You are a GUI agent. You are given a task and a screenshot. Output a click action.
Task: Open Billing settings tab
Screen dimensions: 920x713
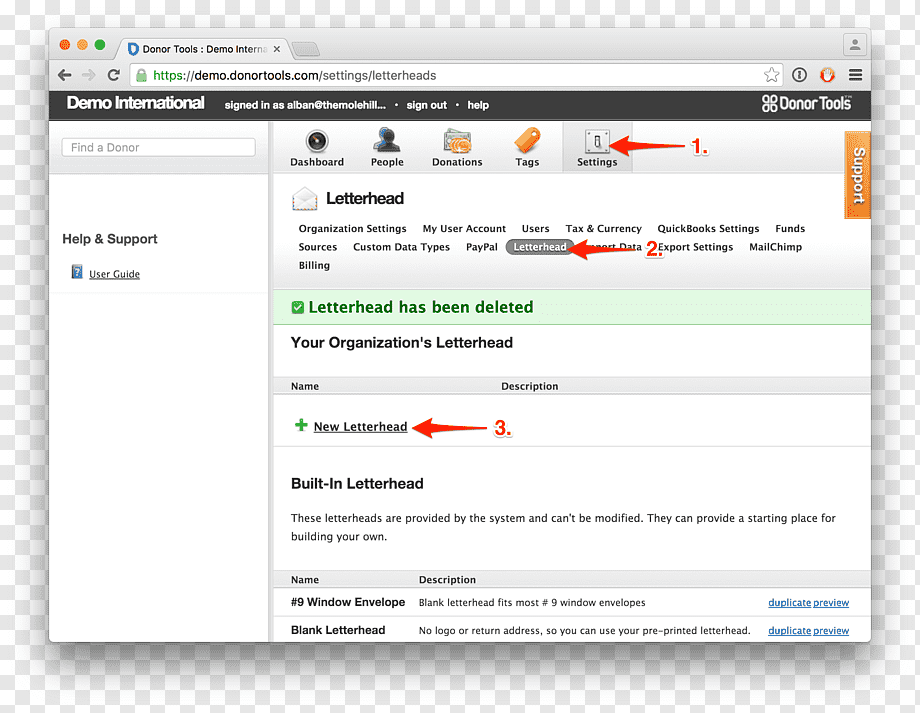tap(314, 265)
